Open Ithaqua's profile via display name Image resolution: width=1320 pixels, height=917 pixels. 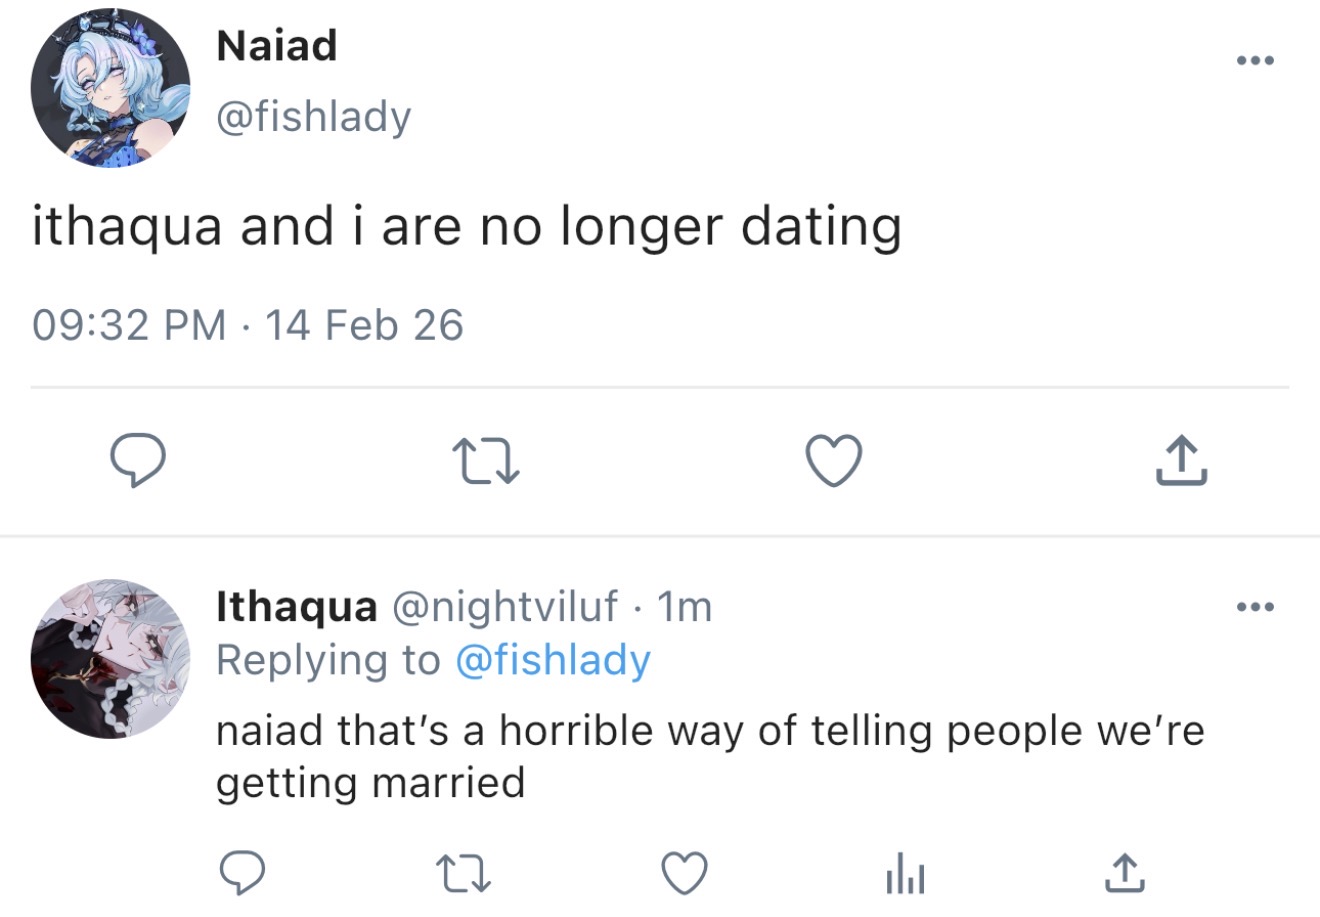tap(297, 606)
